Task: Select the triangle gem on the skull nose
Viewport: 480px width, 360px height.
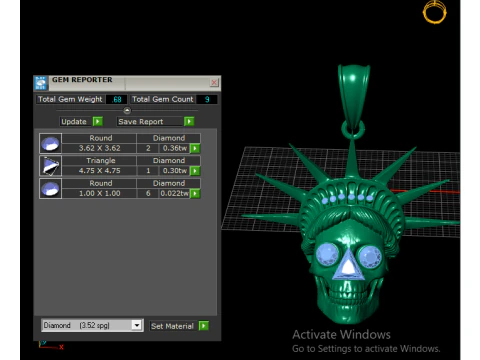Action: click(x=348, y=265)
